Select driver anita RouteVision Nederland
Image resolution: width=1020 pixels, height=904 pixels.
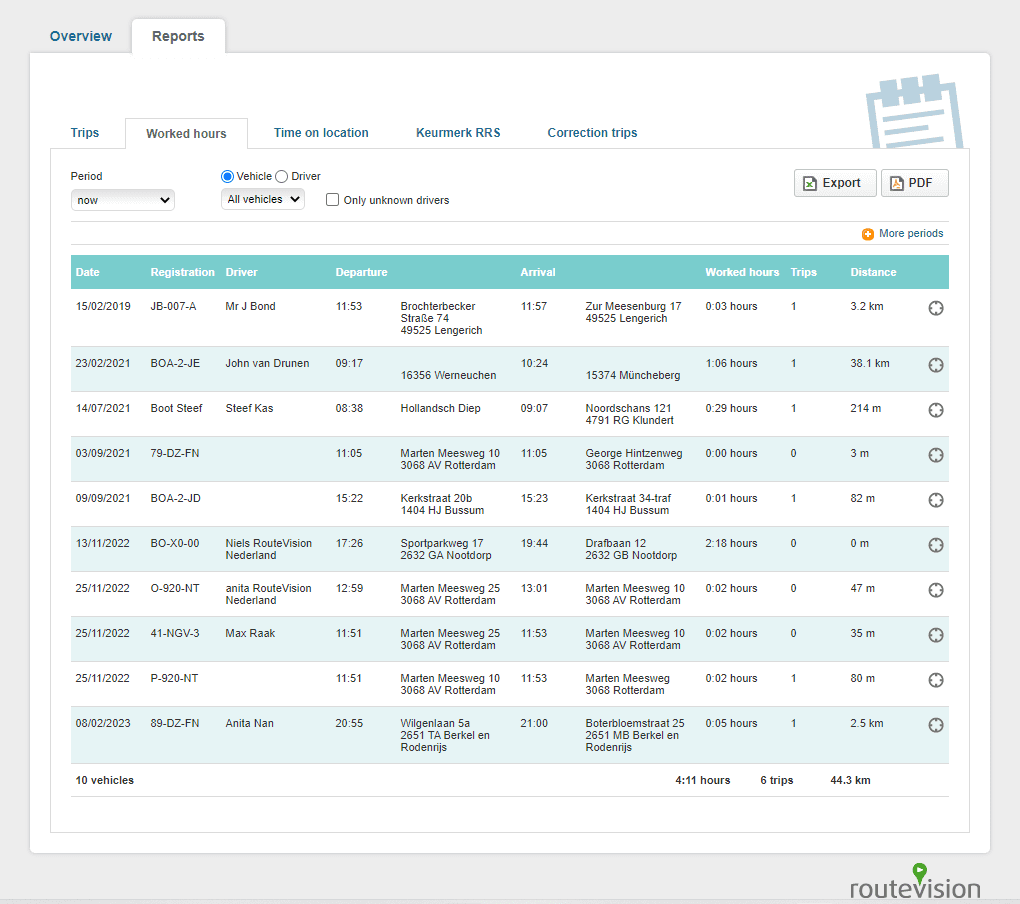268,594
